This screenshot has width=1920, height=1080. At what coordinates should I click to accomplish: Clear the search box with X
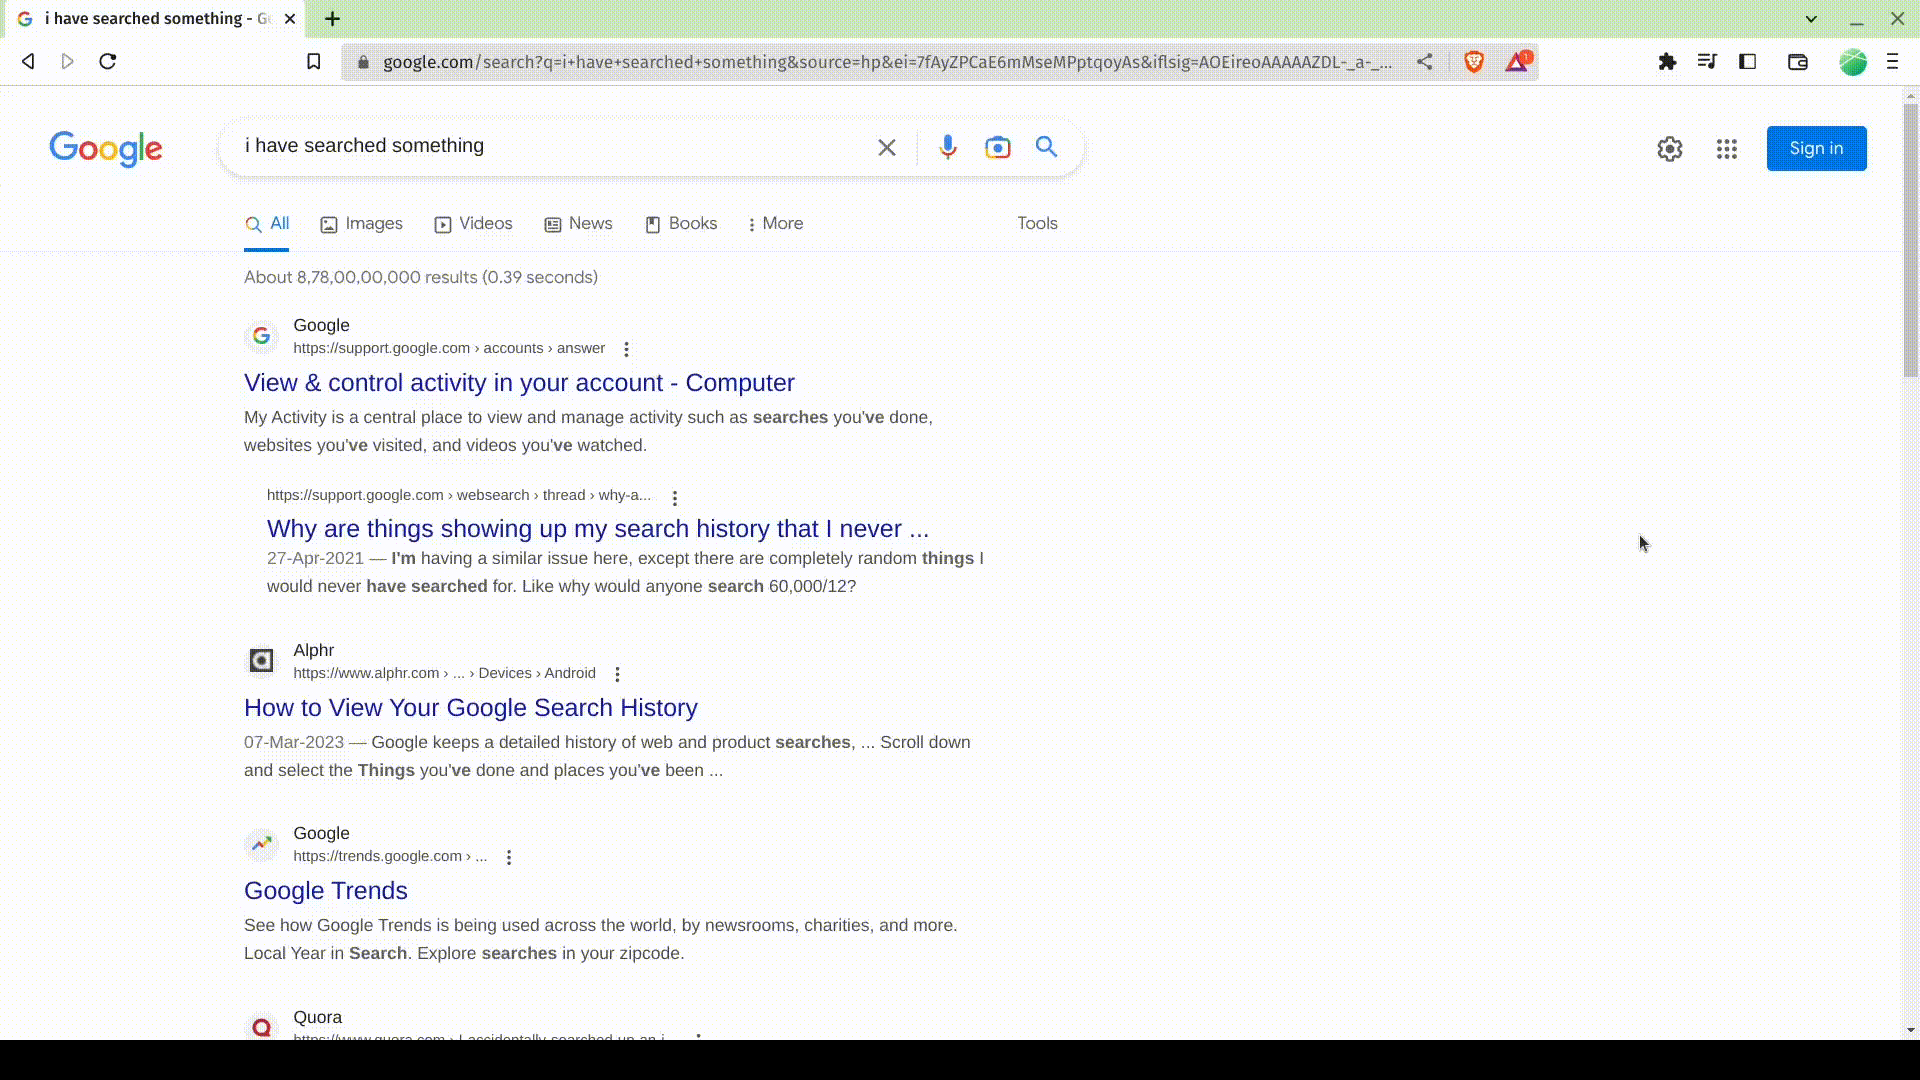click(887, 148)
